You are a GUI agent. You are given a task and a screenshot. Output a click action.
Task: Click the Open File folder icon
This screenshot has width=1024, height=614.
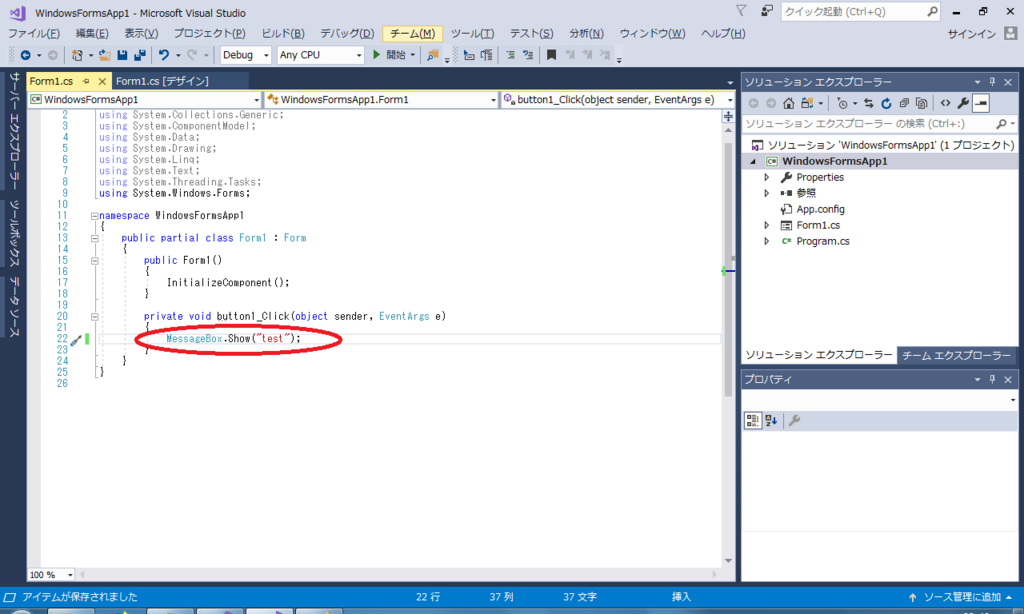[104, 56]
